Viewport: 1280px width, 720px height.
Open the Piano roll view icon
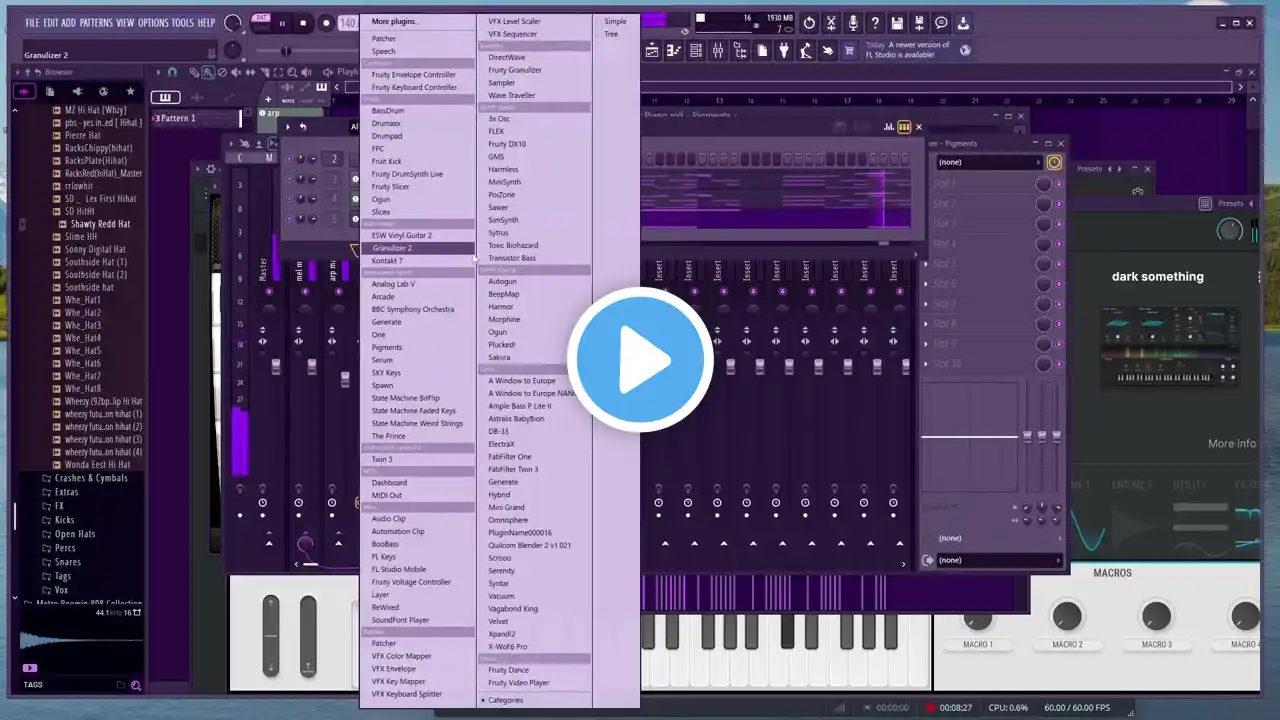[674, 50]
